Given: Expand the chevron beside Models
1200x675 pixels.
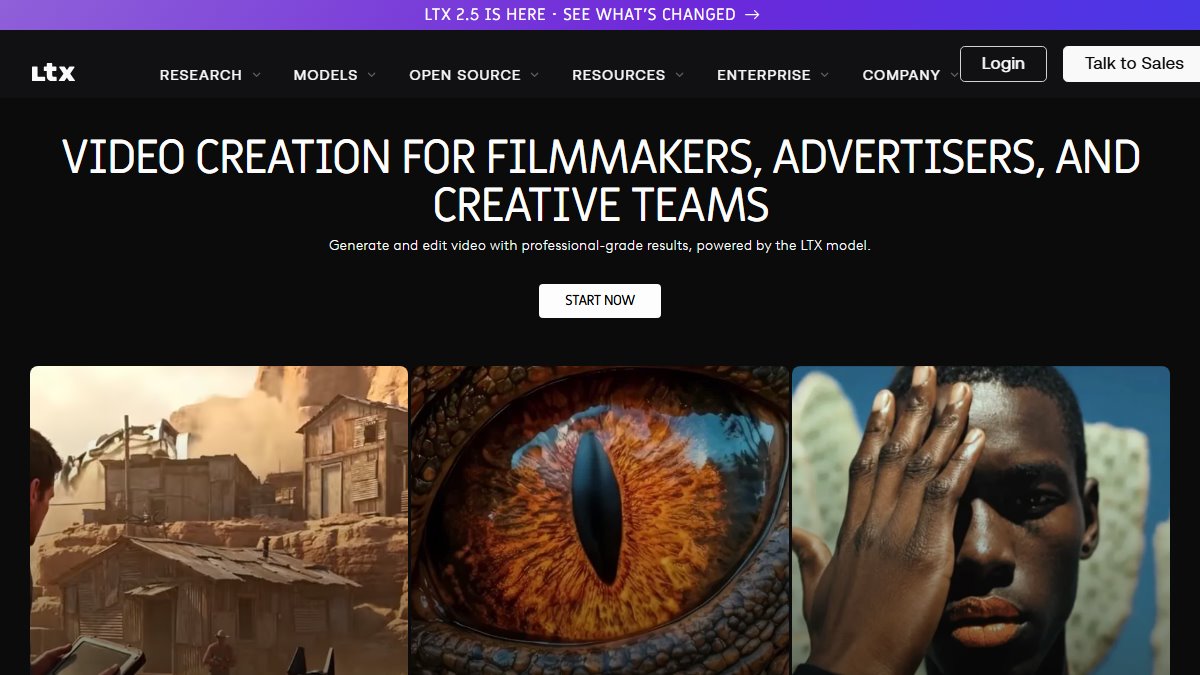Looking at the screenshot, I should click(372, 75).
